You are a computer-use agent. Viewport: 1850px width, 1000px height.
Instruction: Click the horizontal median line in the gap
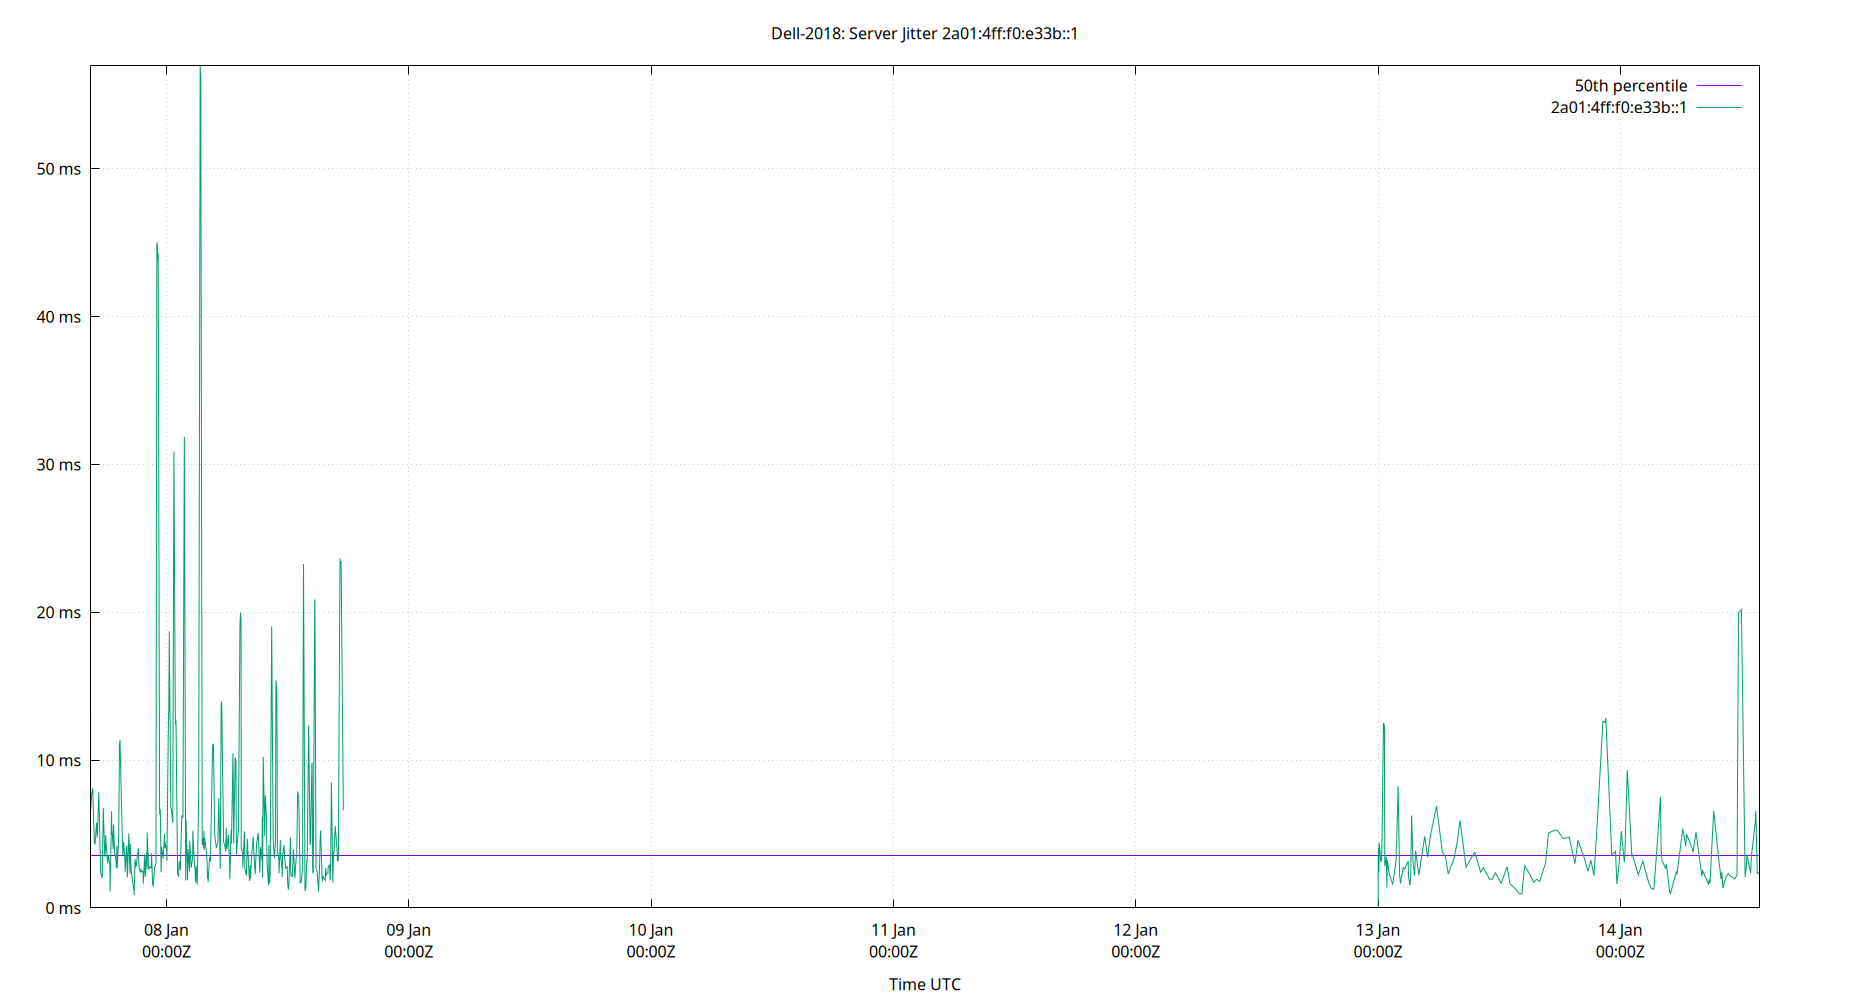click(900, 855)
